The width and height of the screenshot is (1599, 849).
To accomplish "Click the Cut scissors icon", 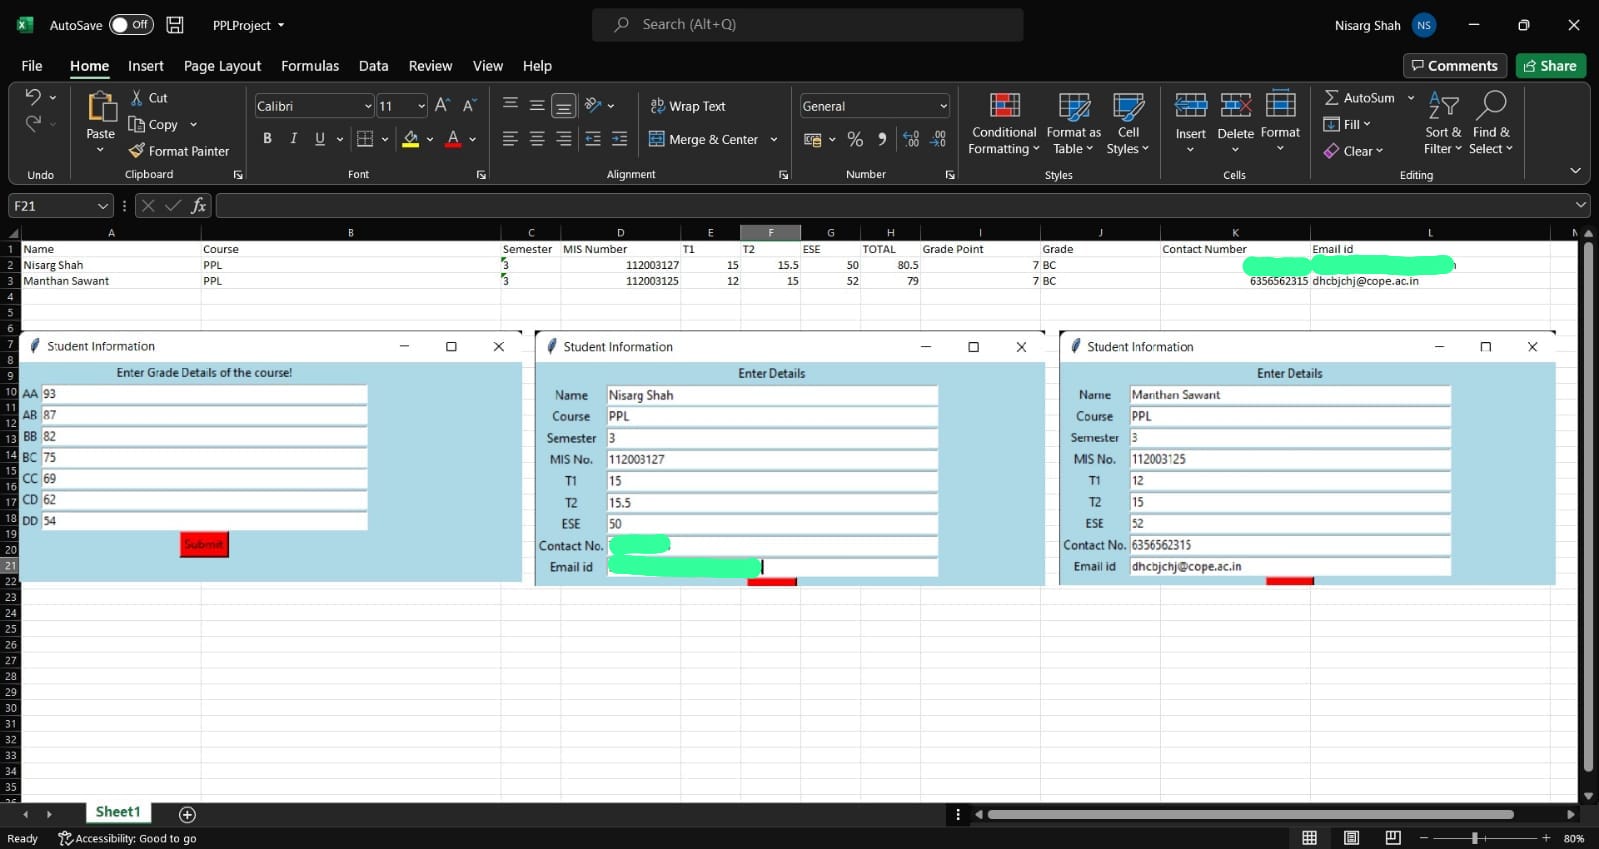I will (137, 98).
